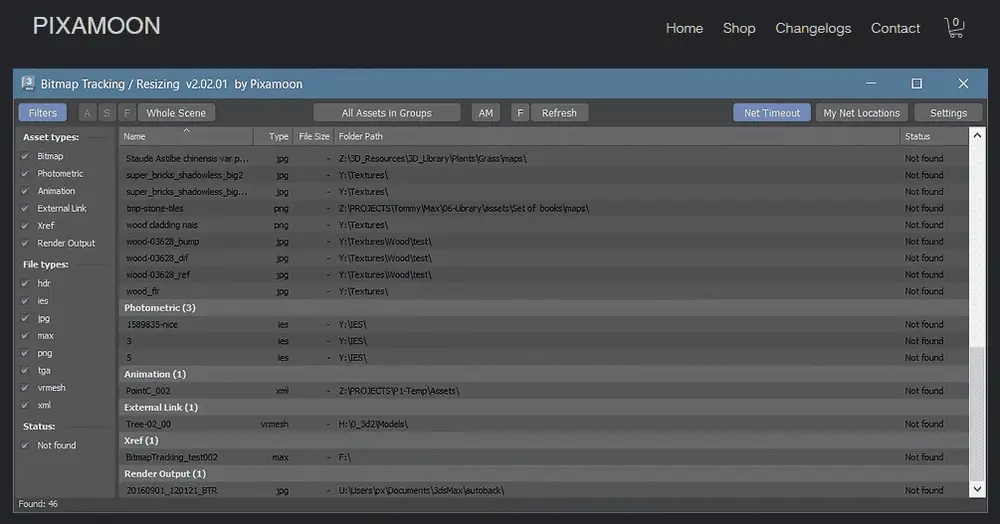Screen dimensions: 1000x524
Task: Toggle the png file type checkbox
Action: (x=25, y=353)
